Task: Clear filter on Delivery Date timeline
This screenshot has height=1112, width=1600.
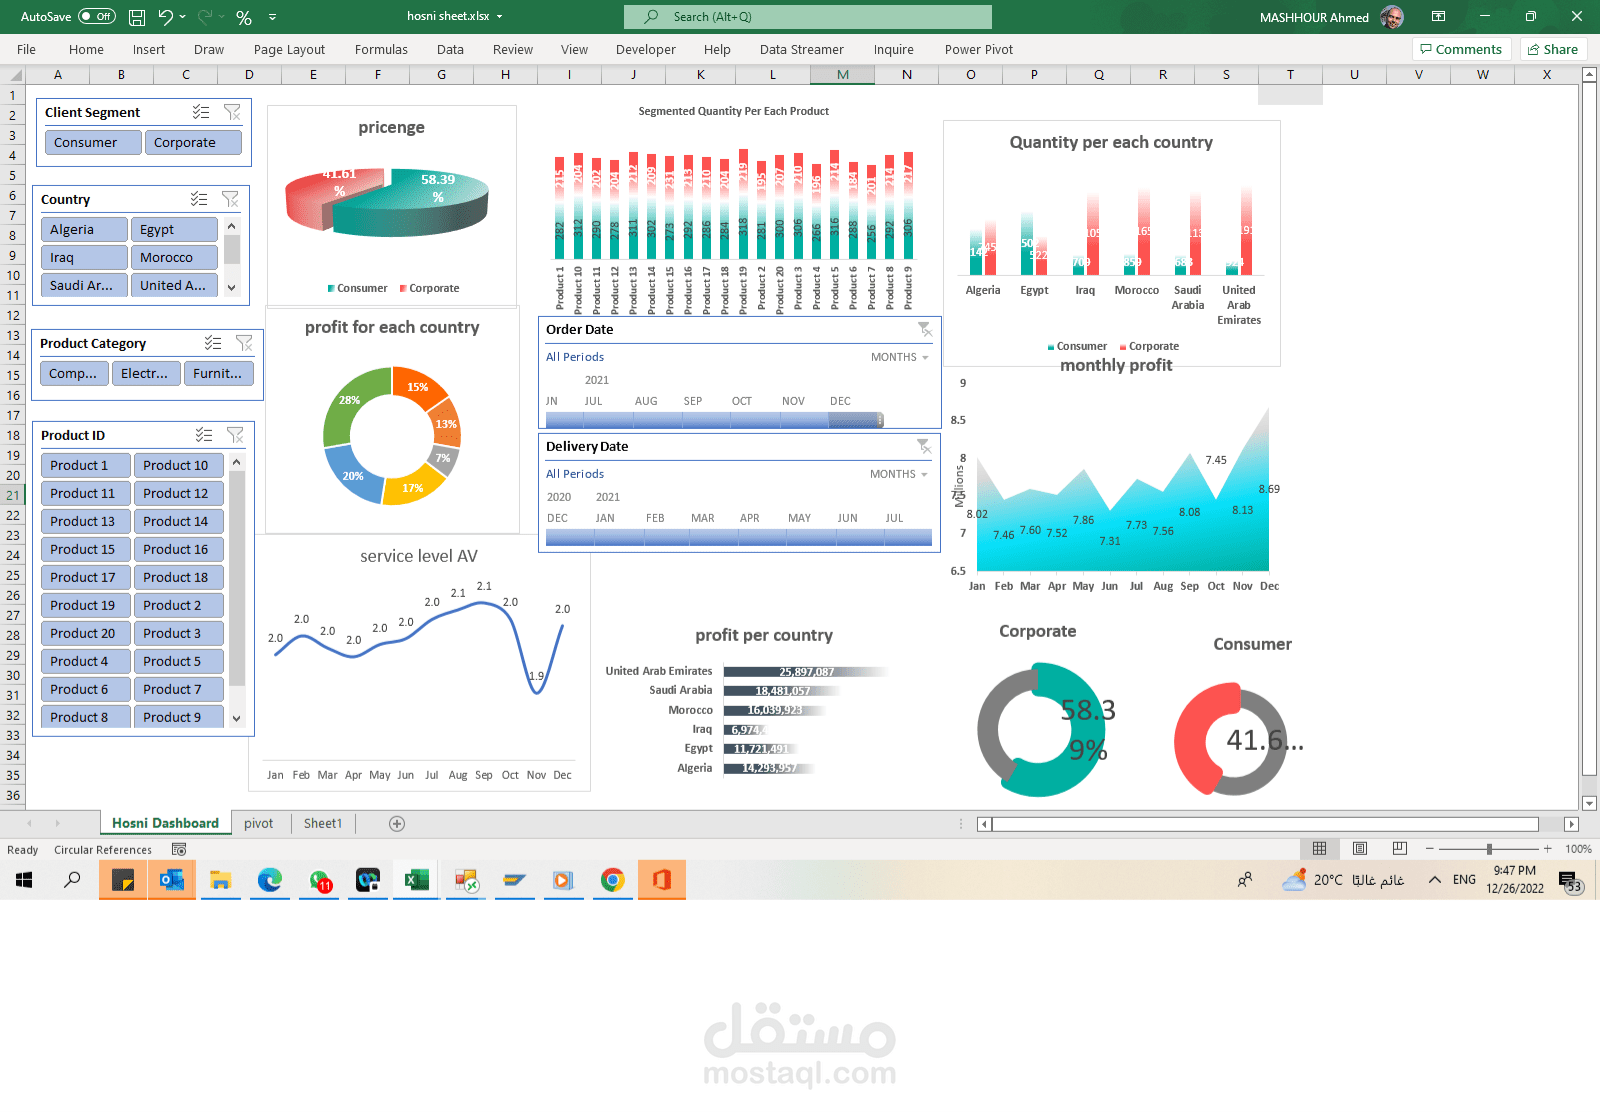Action: [924, 446]
